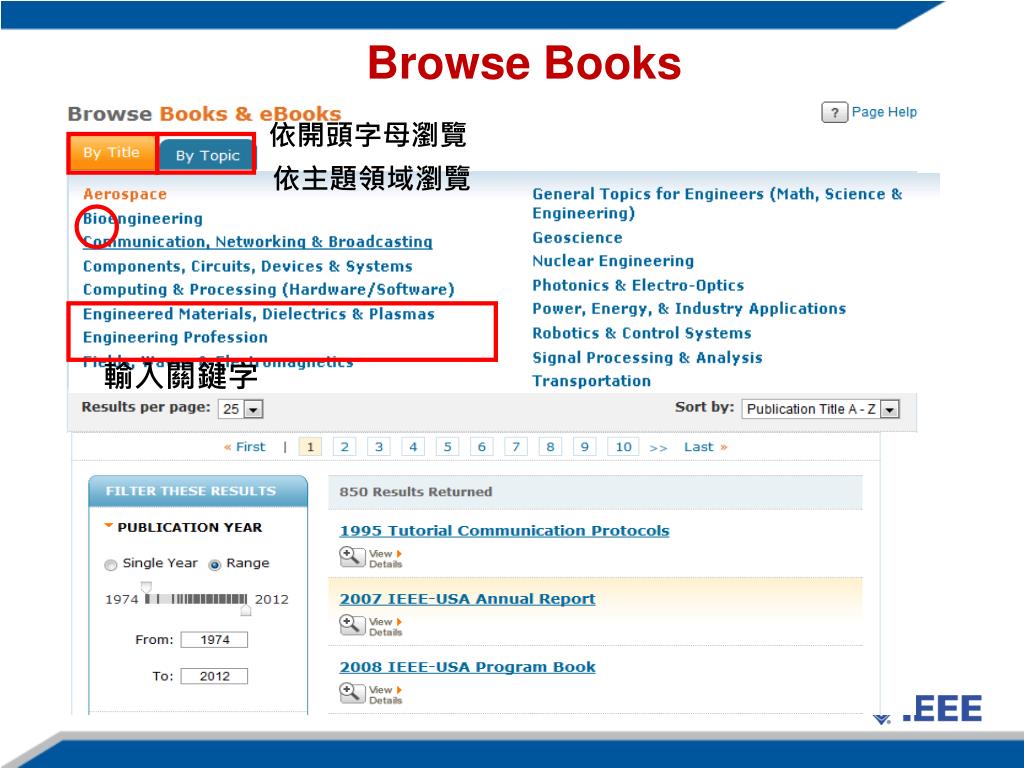Go to results page 5
This screenshot has width=1024, height=768.
tap(447, 447)
